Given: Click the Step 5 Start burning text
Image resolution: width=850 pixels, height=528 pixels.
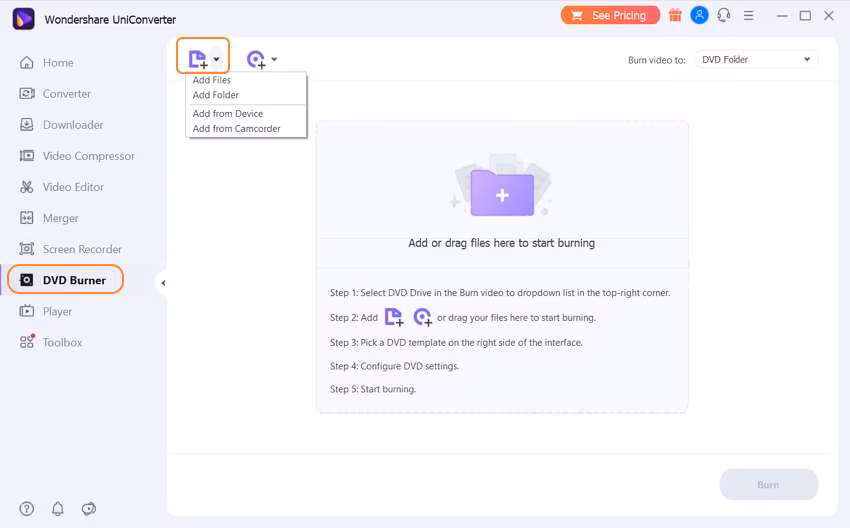Looking at the screenshot, I should click(373, 389).
